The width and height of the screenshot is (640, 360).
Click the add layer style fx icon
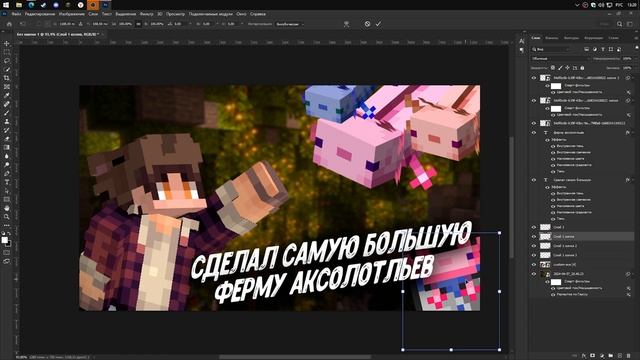point(584,356)
